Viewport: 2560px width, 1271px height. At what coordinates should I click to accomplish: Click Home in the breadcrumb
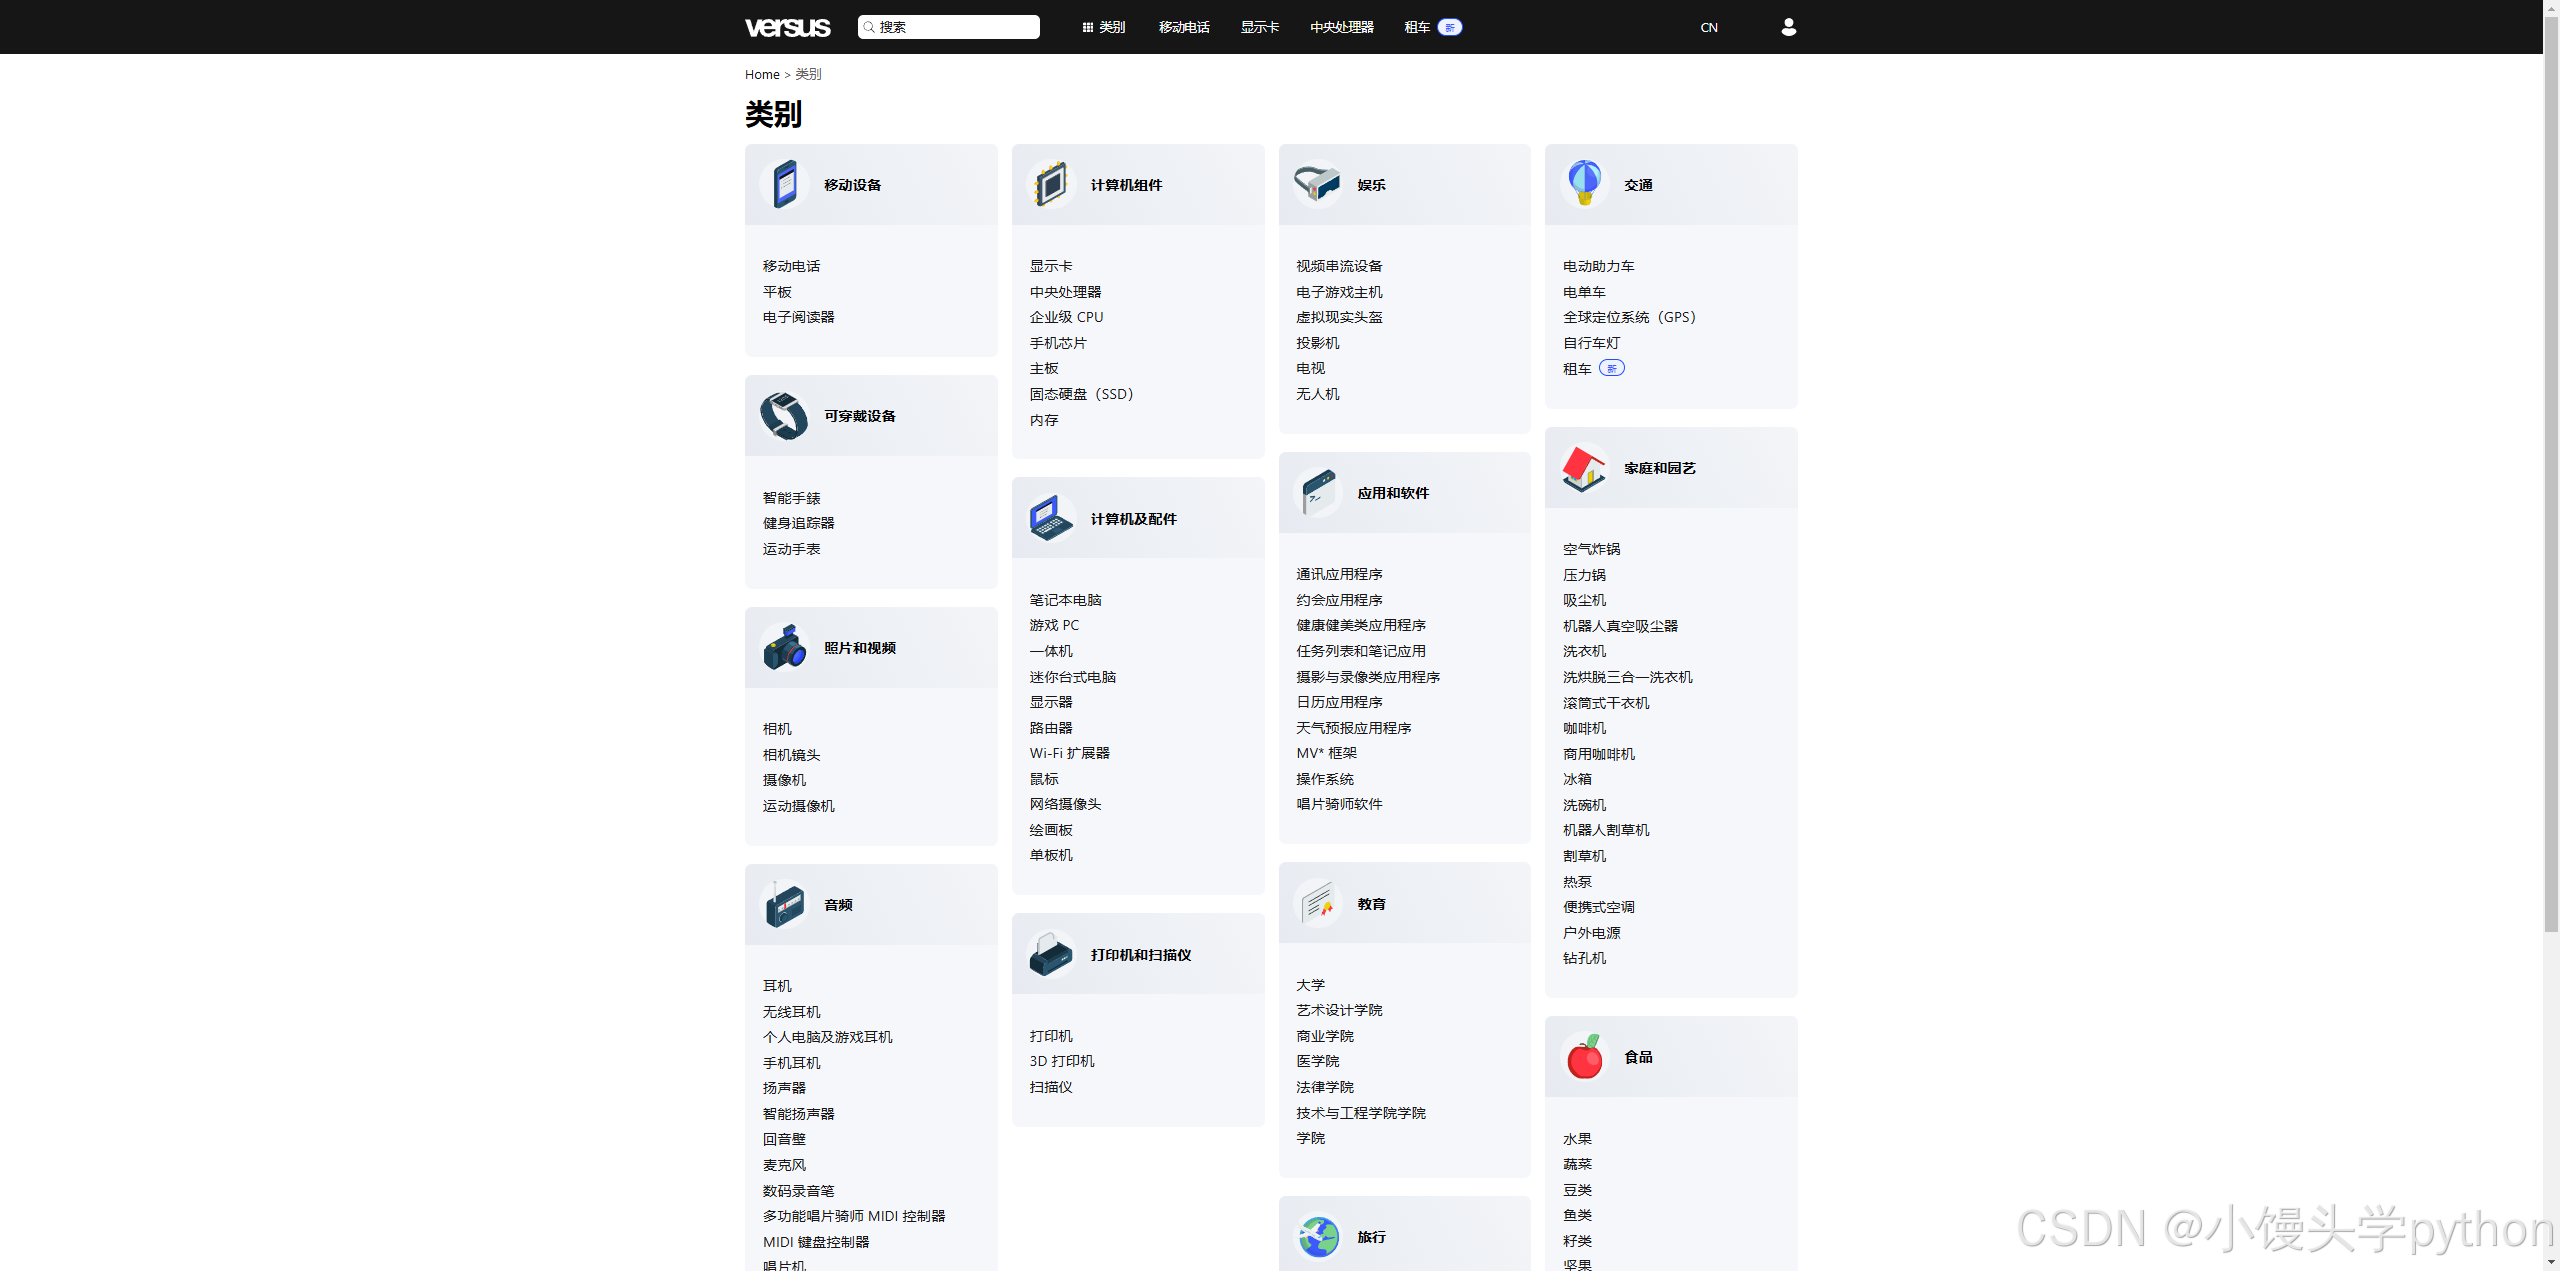[761, 74]
